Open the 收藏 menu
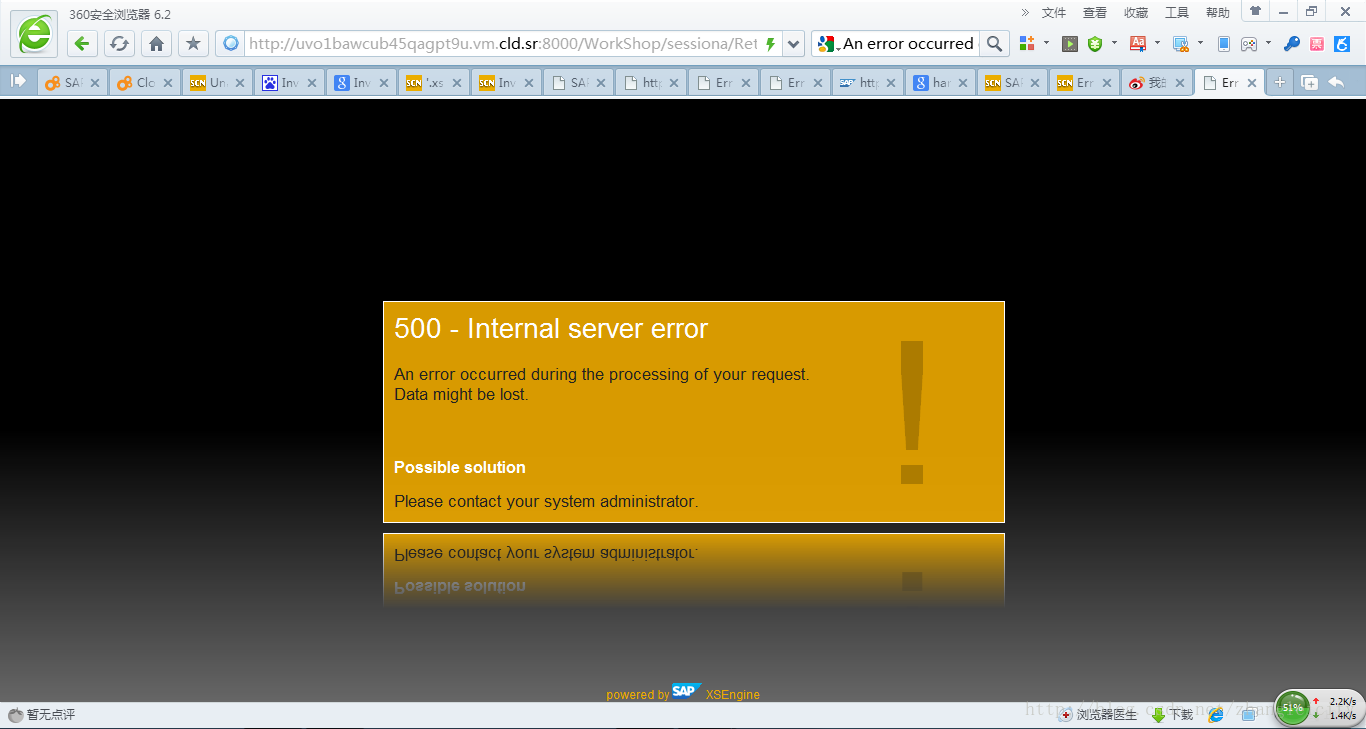1366x729 pixels. [x=1136, y=13]
